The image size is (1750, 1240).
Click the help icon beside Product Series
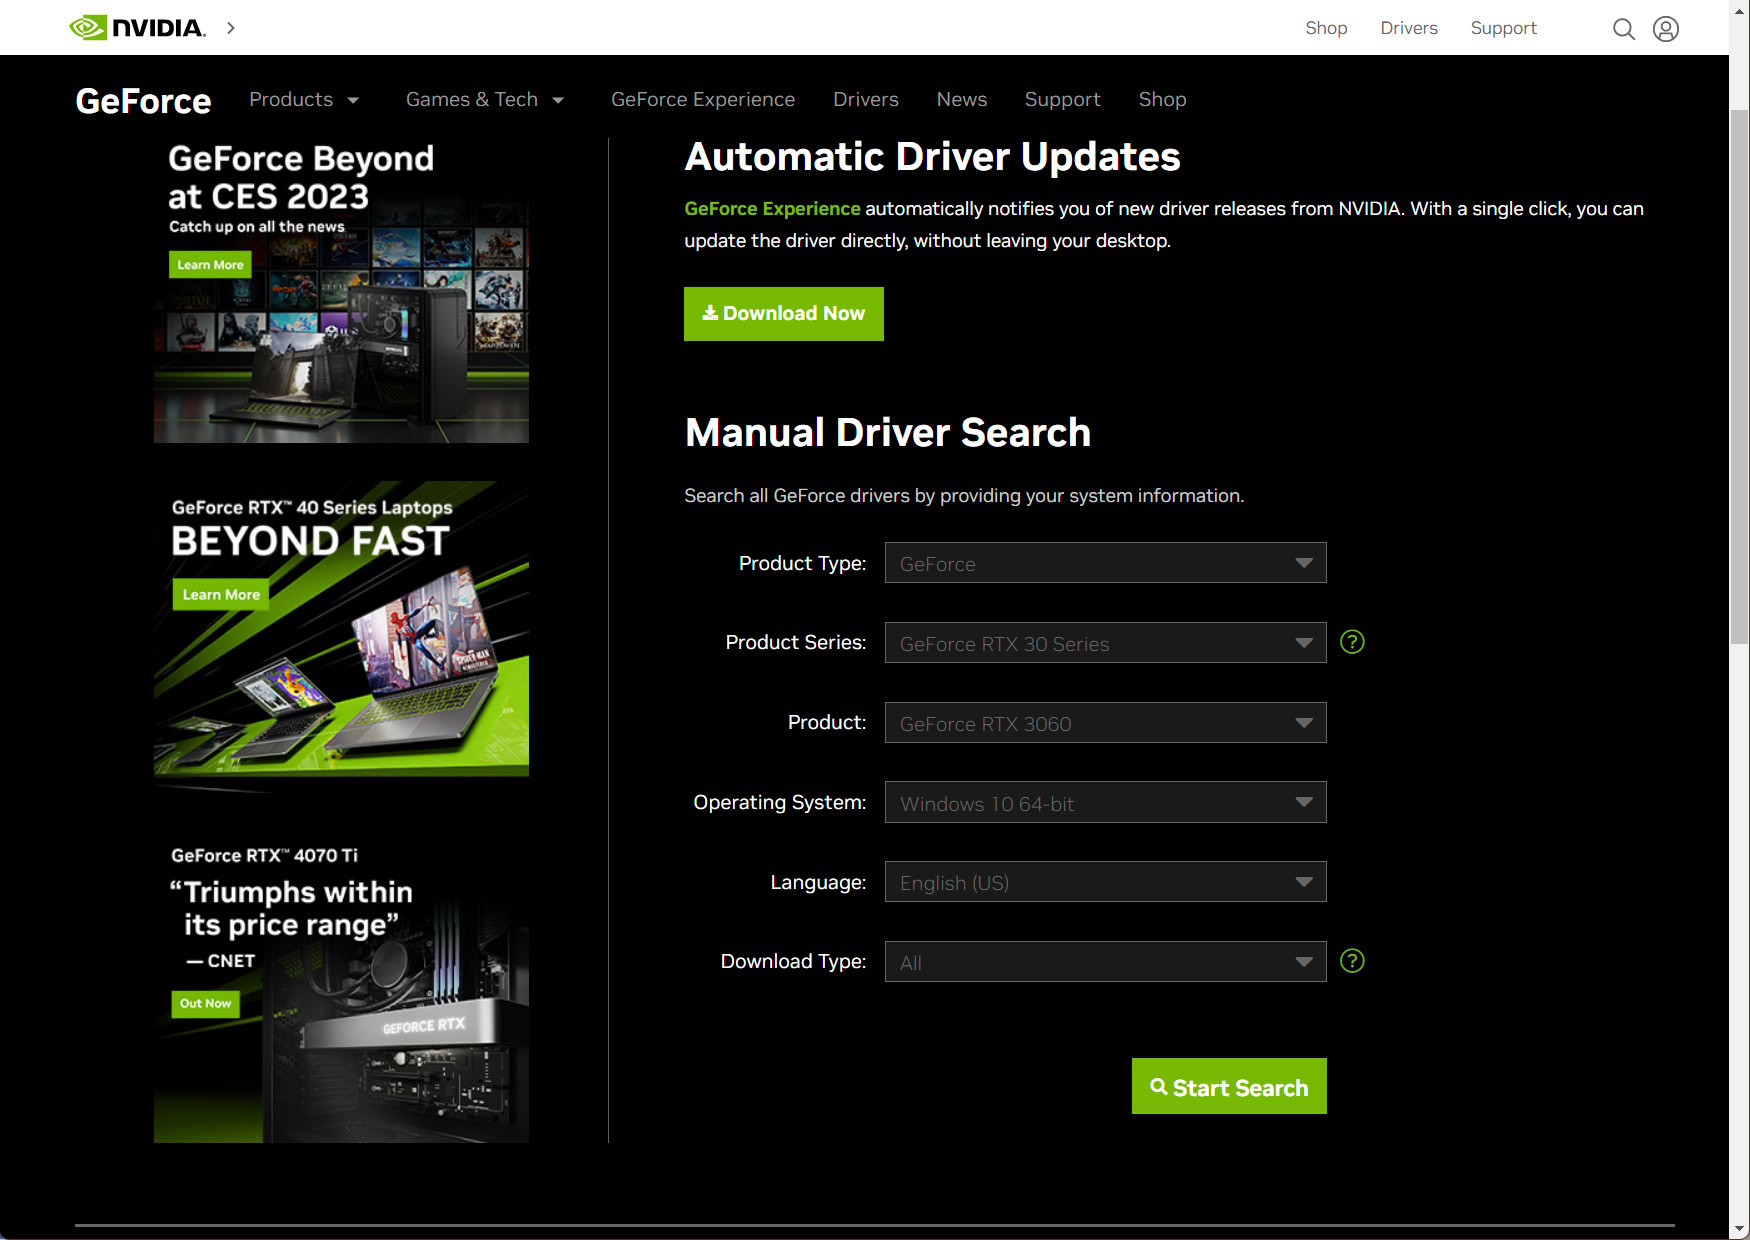[x=1351, y=642]
